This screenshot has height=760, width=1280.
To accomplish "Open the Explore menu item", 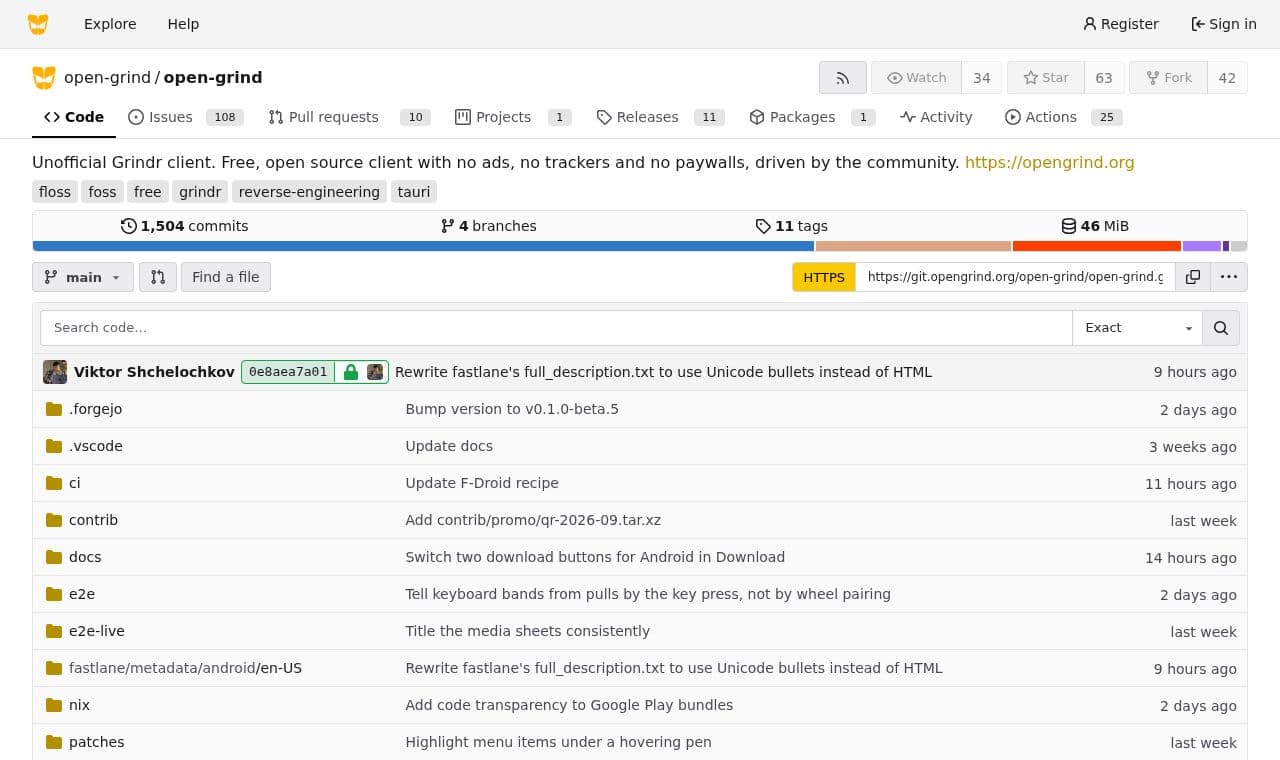I will click(110, 24).
